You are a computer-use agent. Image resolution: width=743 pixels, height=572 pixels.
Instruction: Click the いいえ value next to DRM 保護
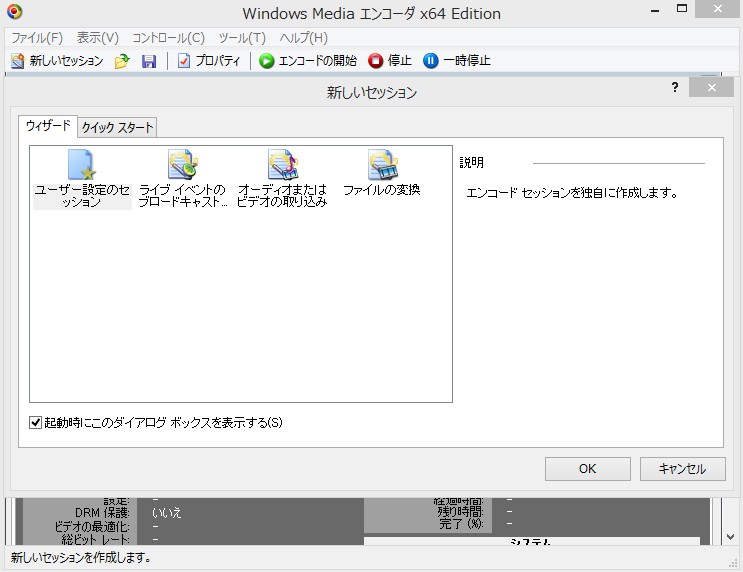[x=167, y=513]
